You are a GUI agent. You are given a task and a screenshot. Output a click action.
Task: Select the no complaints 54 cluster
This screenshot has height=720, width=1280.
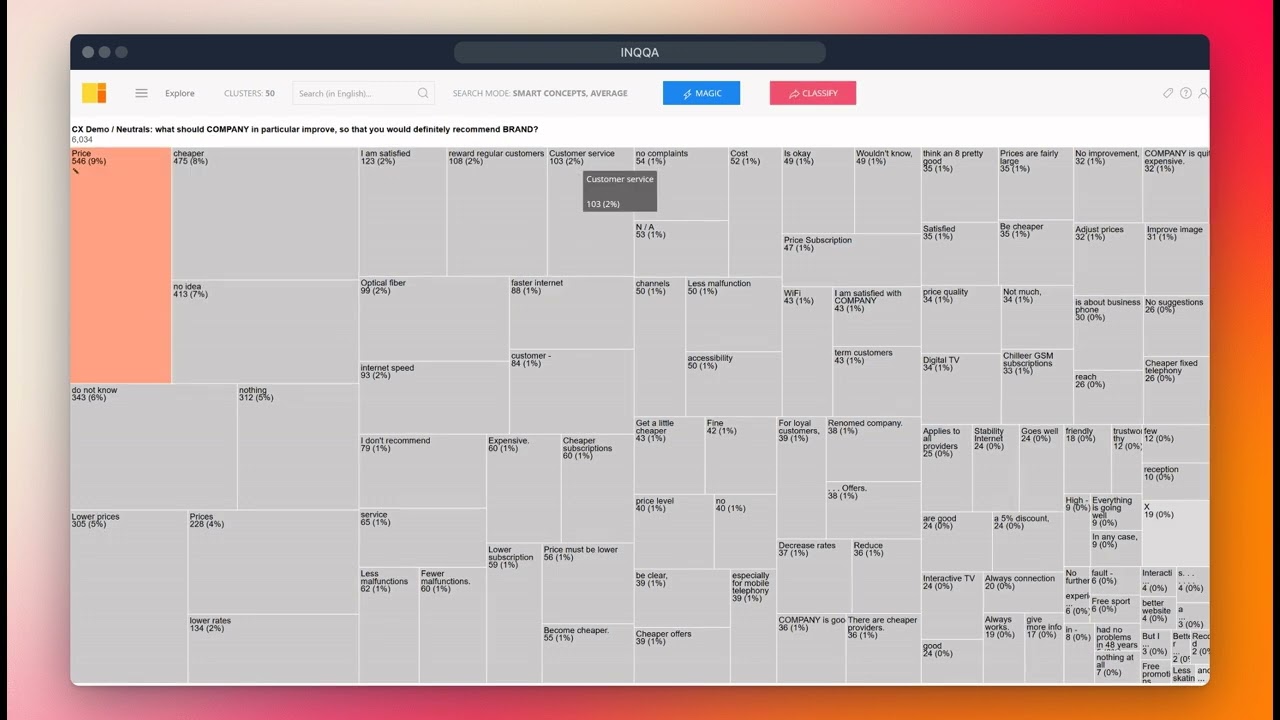pos(681,184)
